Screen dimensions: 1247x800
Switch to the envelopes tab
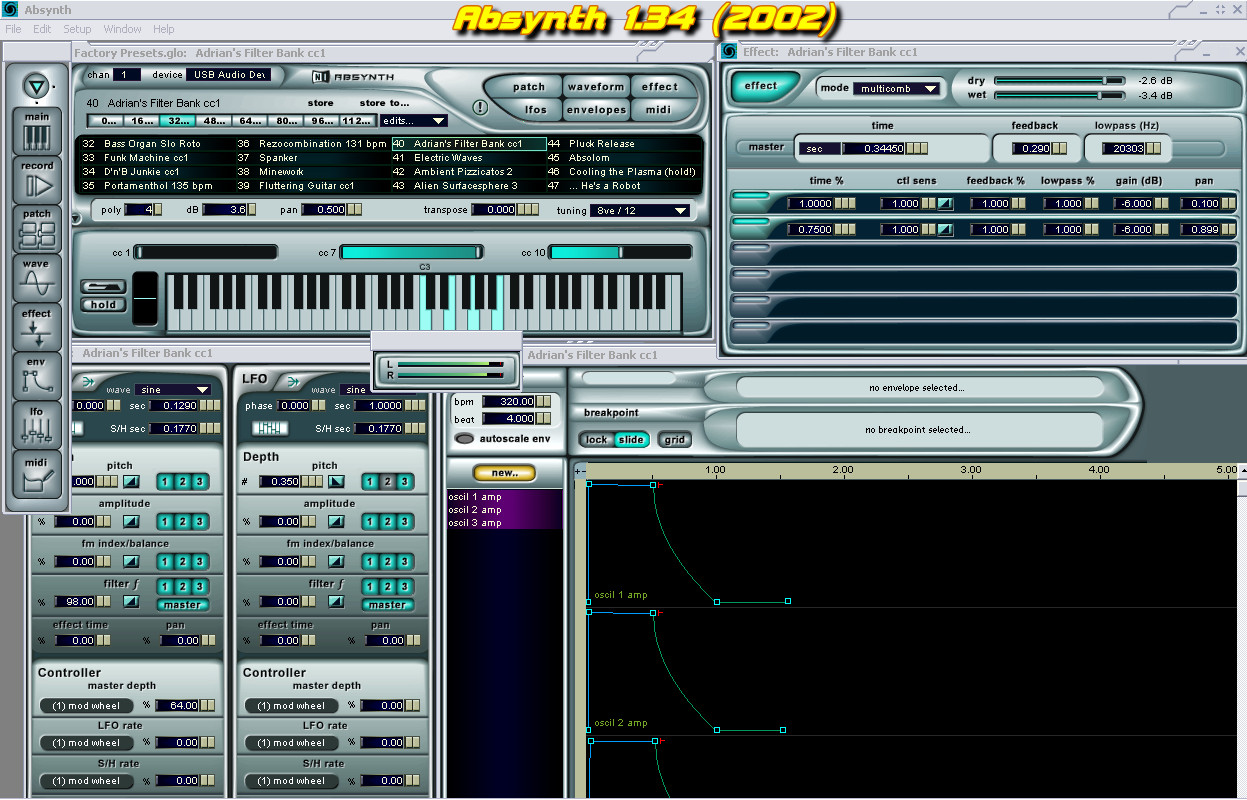(x=596, y=110)
